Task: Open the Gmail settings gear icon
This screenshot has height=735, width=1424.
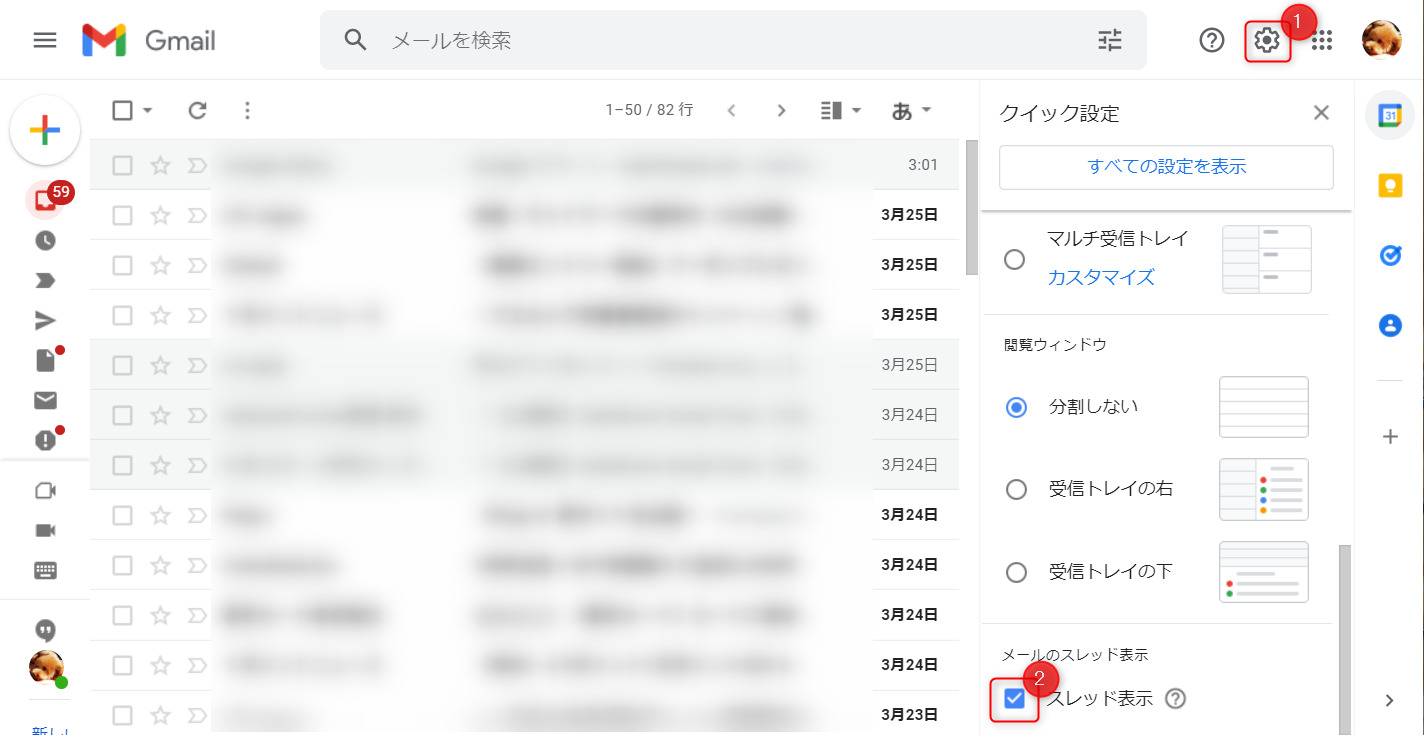Action: tap(1267, 41)
